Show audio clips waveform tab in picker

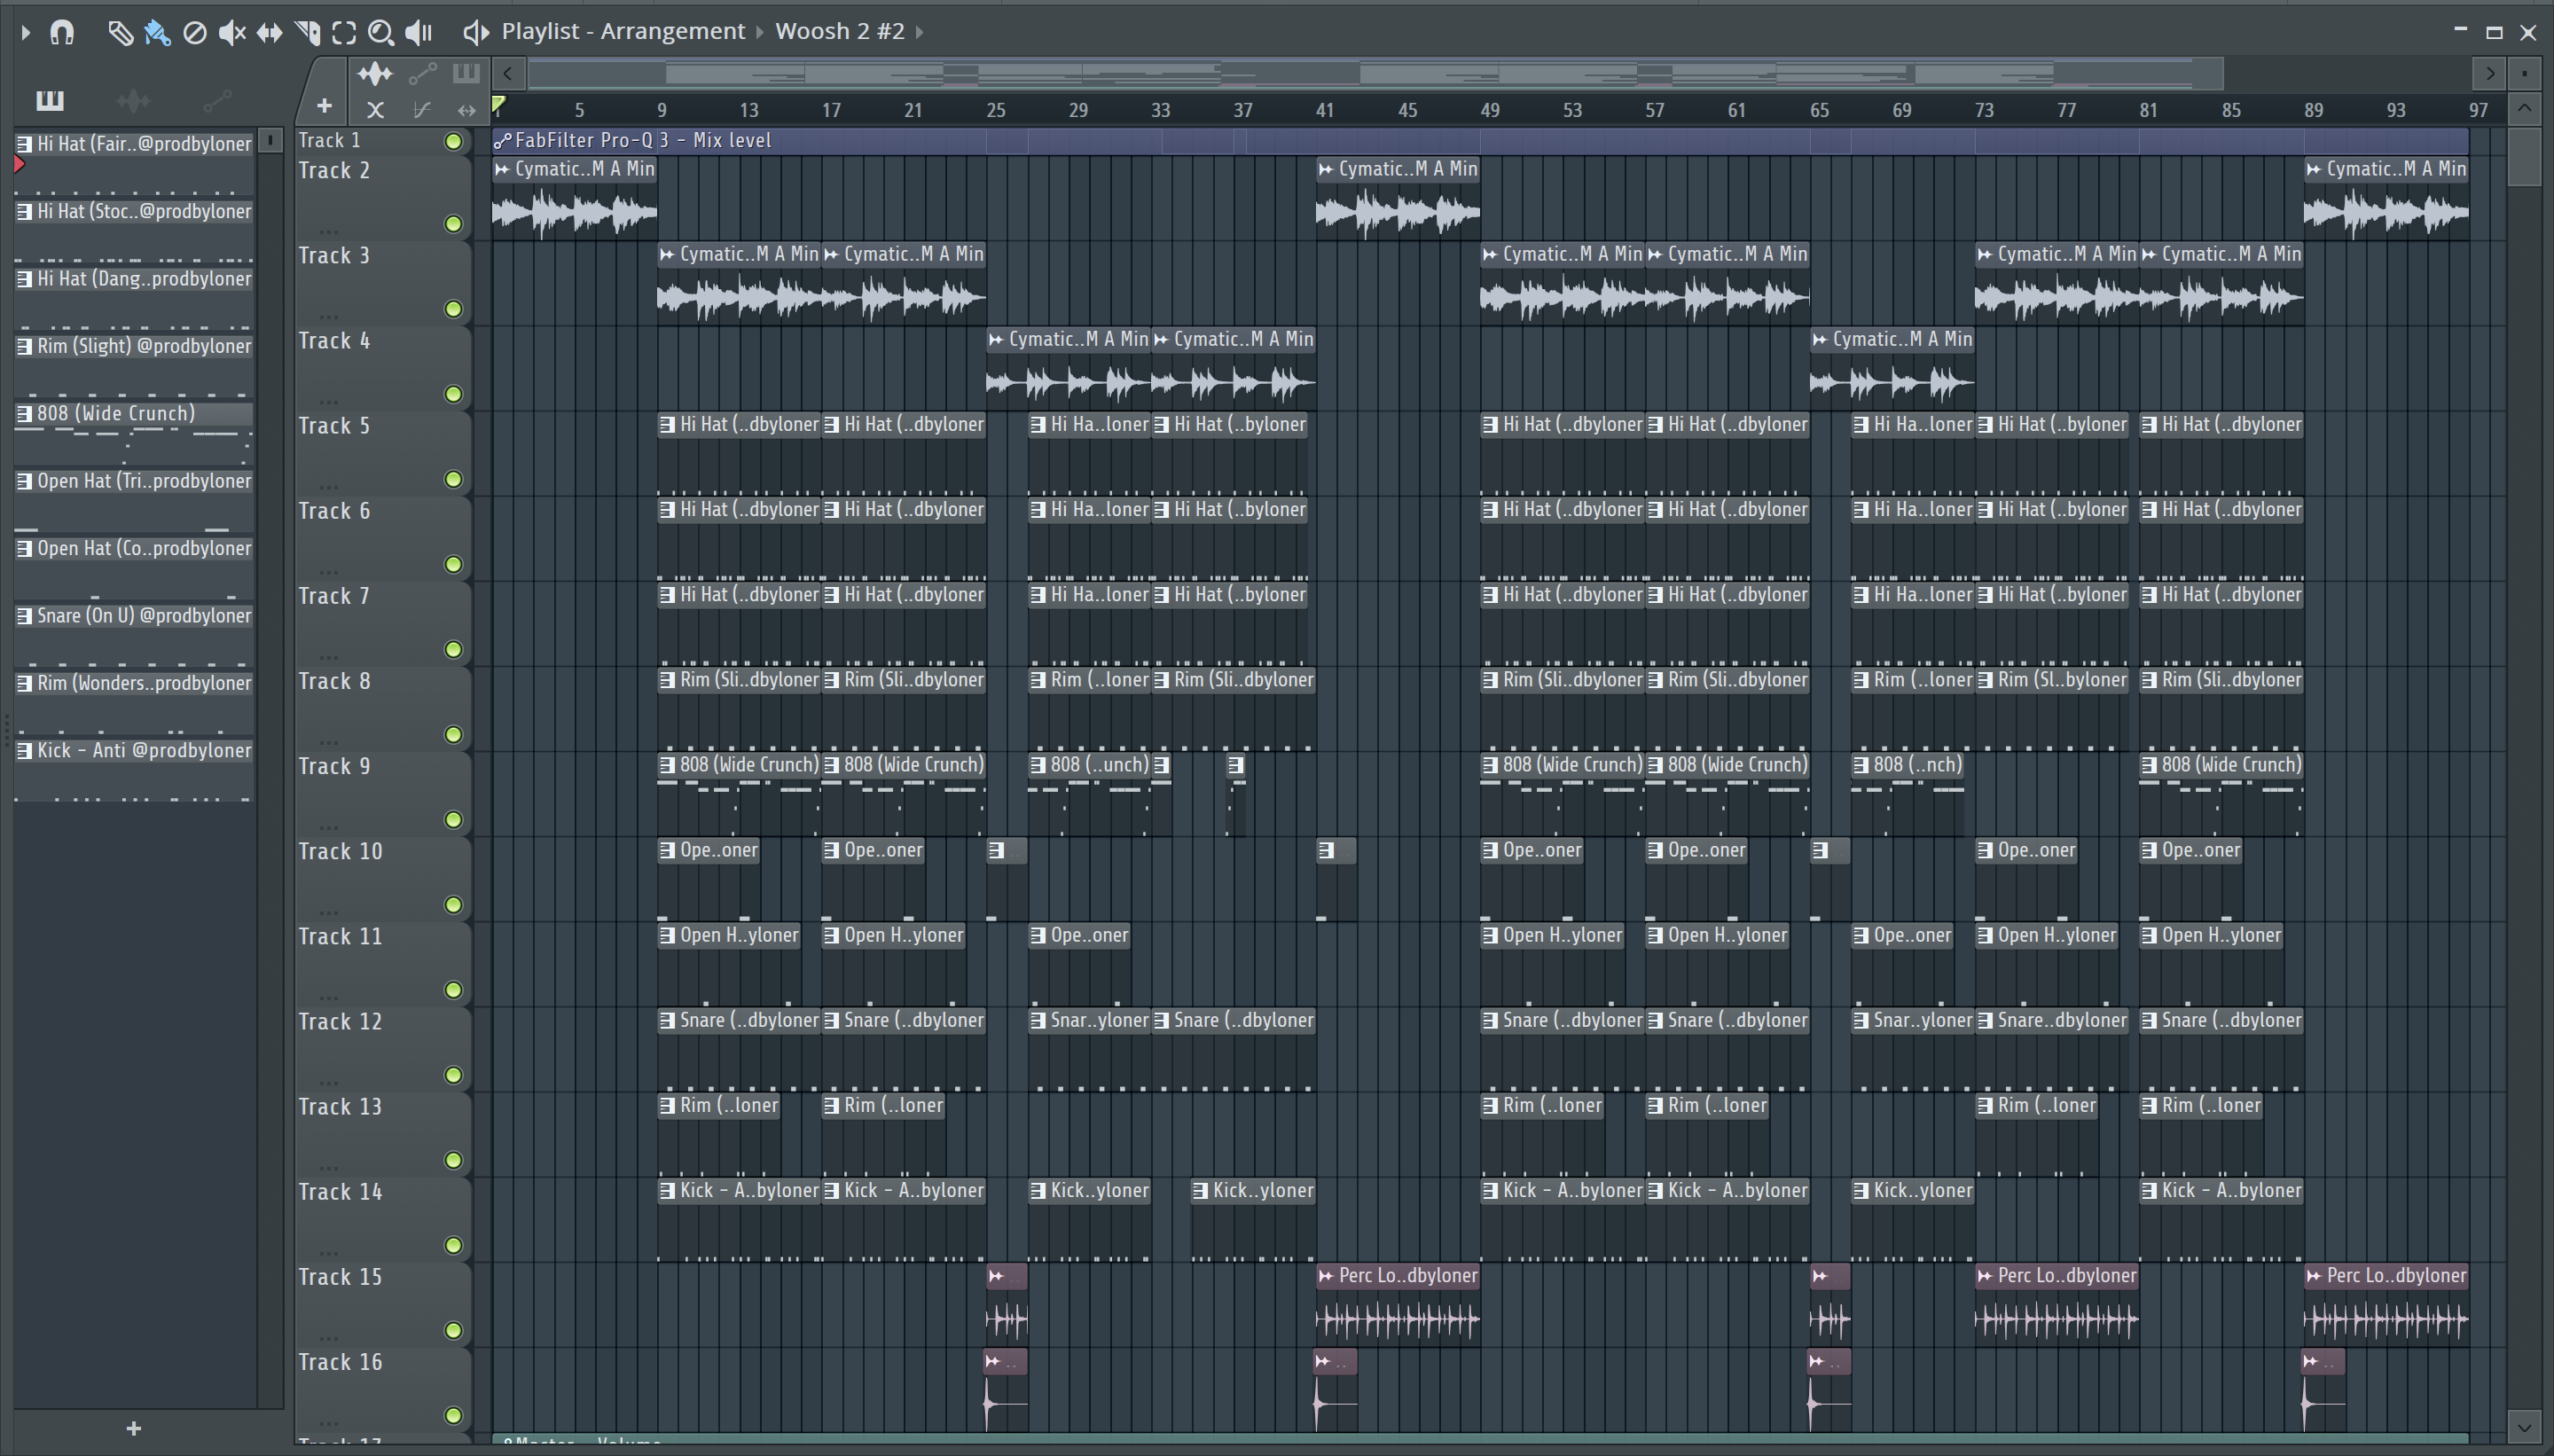coord(133,100)
